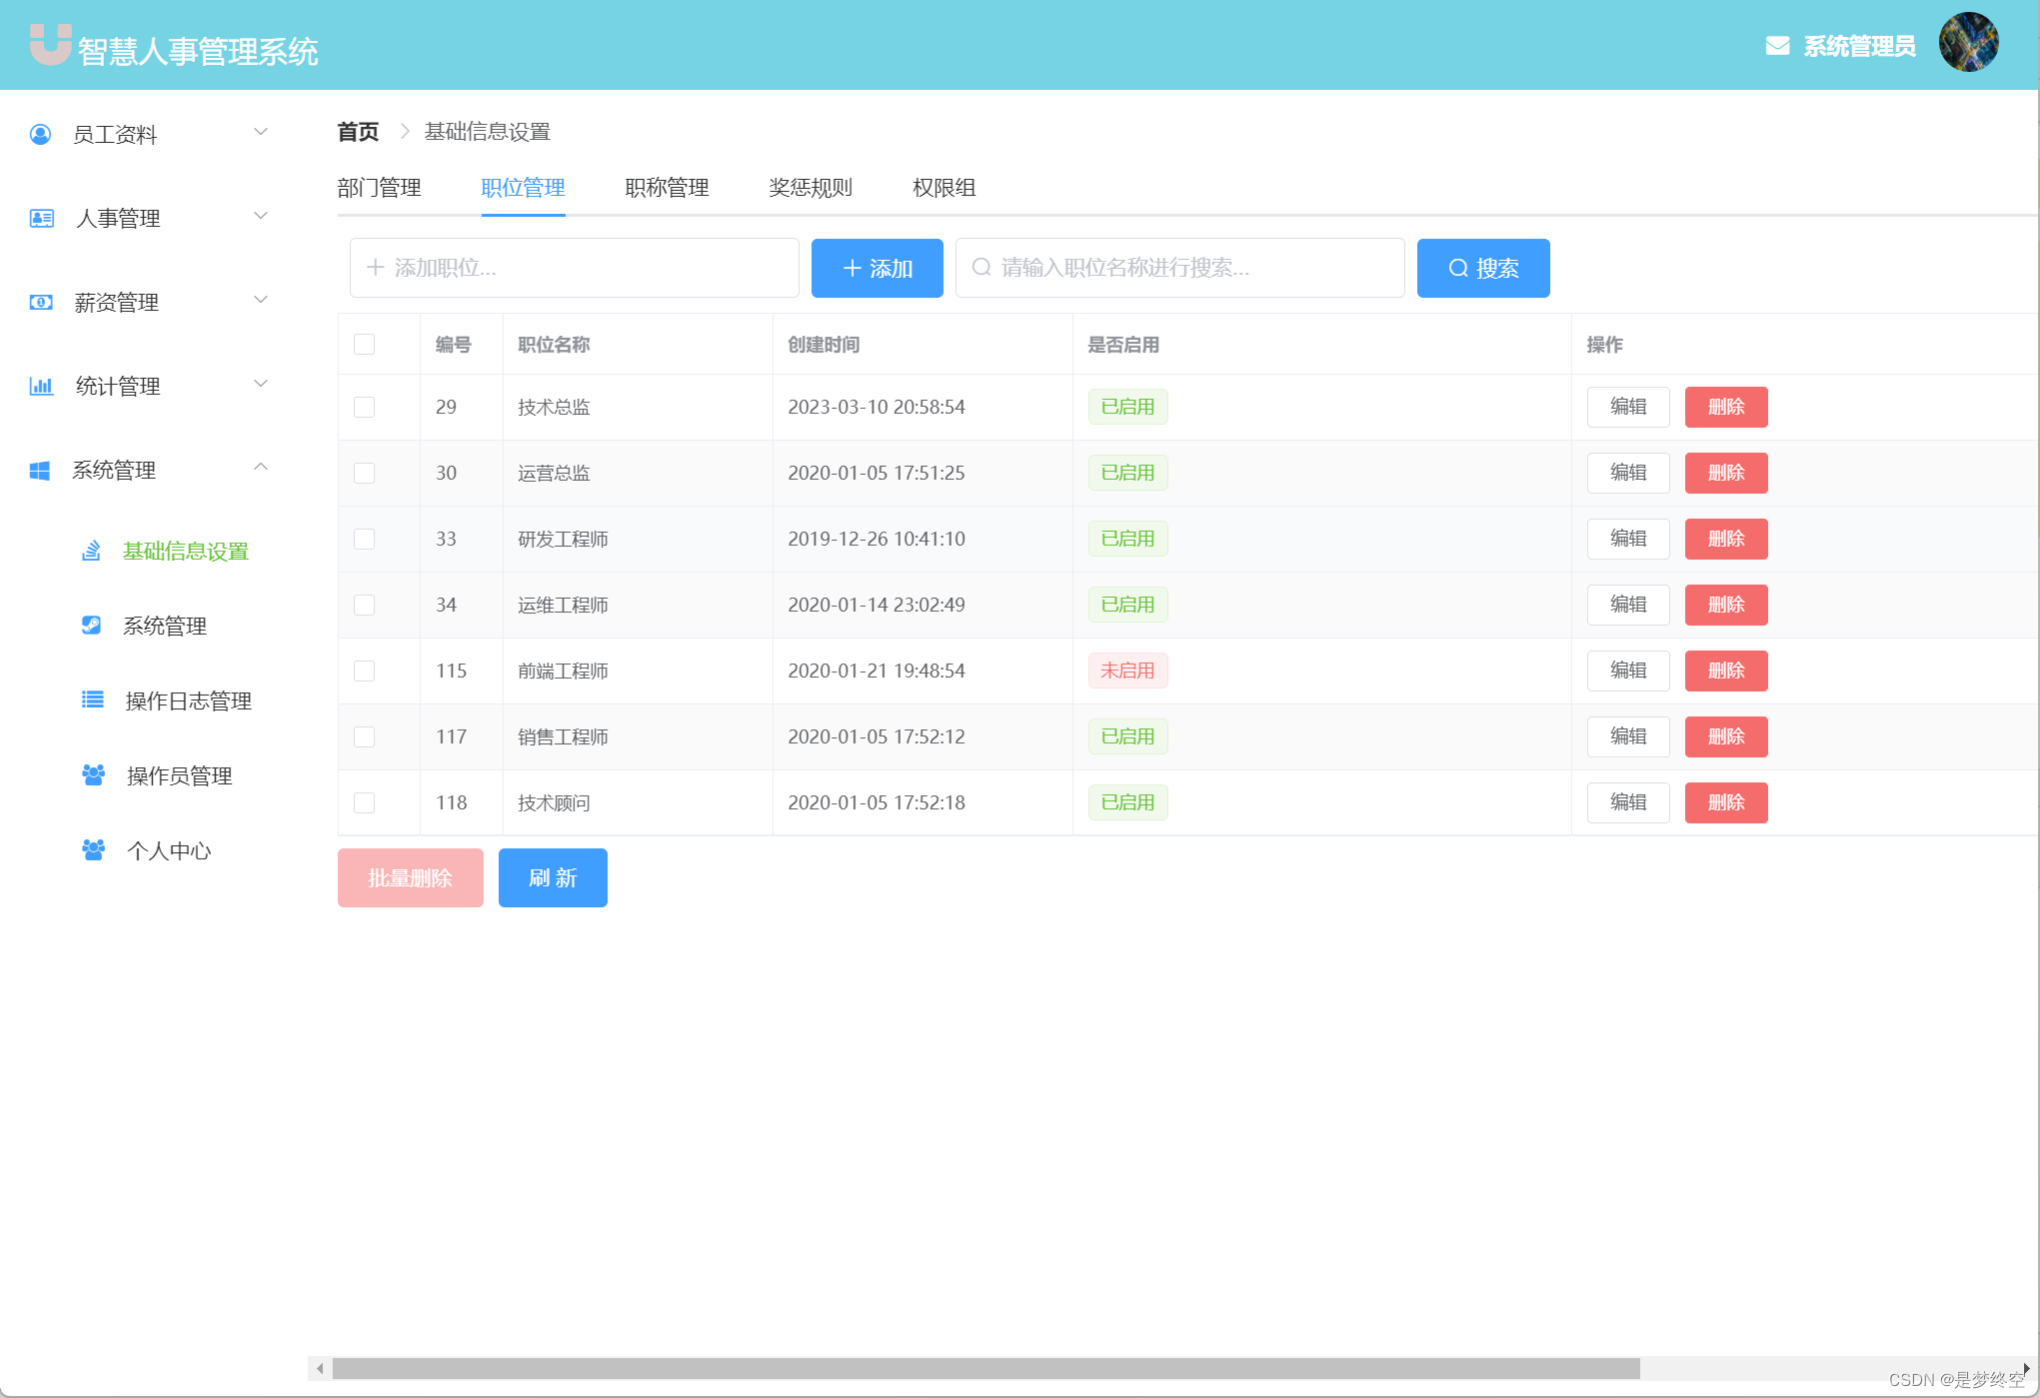Screen dimensions: 2040x1398
Task: Expand the 员工资料 dropdown arrow
Action: point(261,131)
